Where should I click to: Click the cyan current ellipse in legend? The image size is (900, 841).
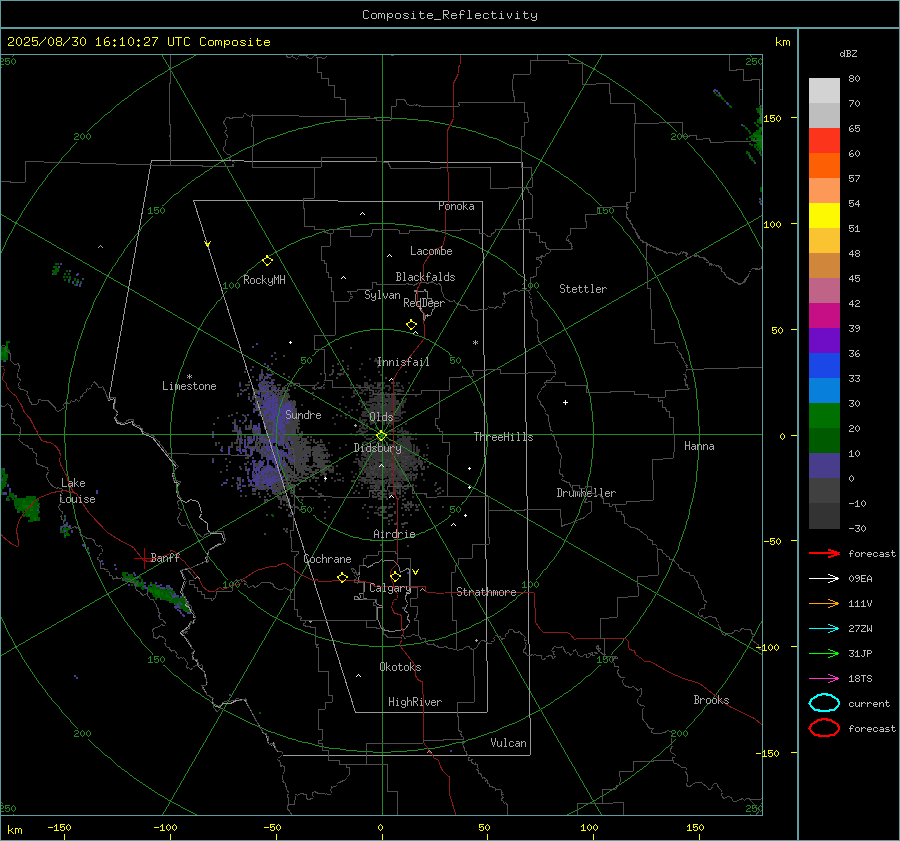click(824, 703)
